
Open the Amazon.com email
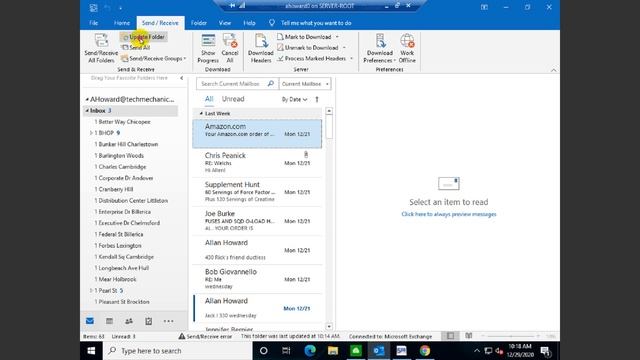257,133
